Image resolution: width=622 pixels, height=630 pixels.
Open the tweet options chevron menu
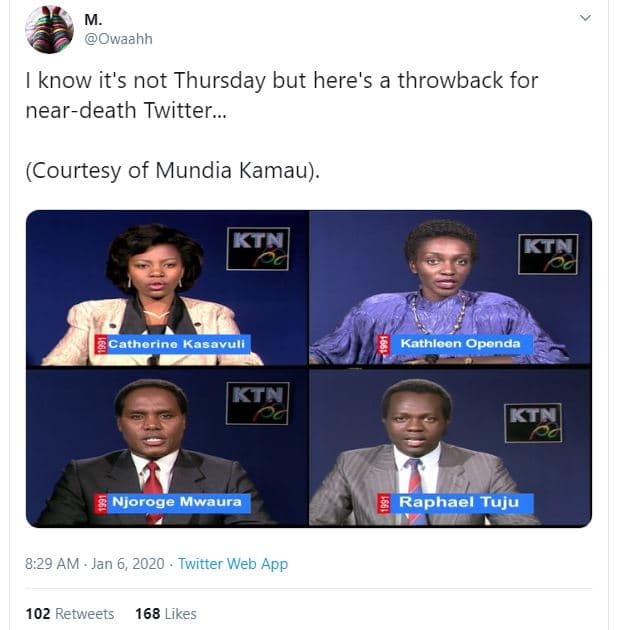pos(586,18)
